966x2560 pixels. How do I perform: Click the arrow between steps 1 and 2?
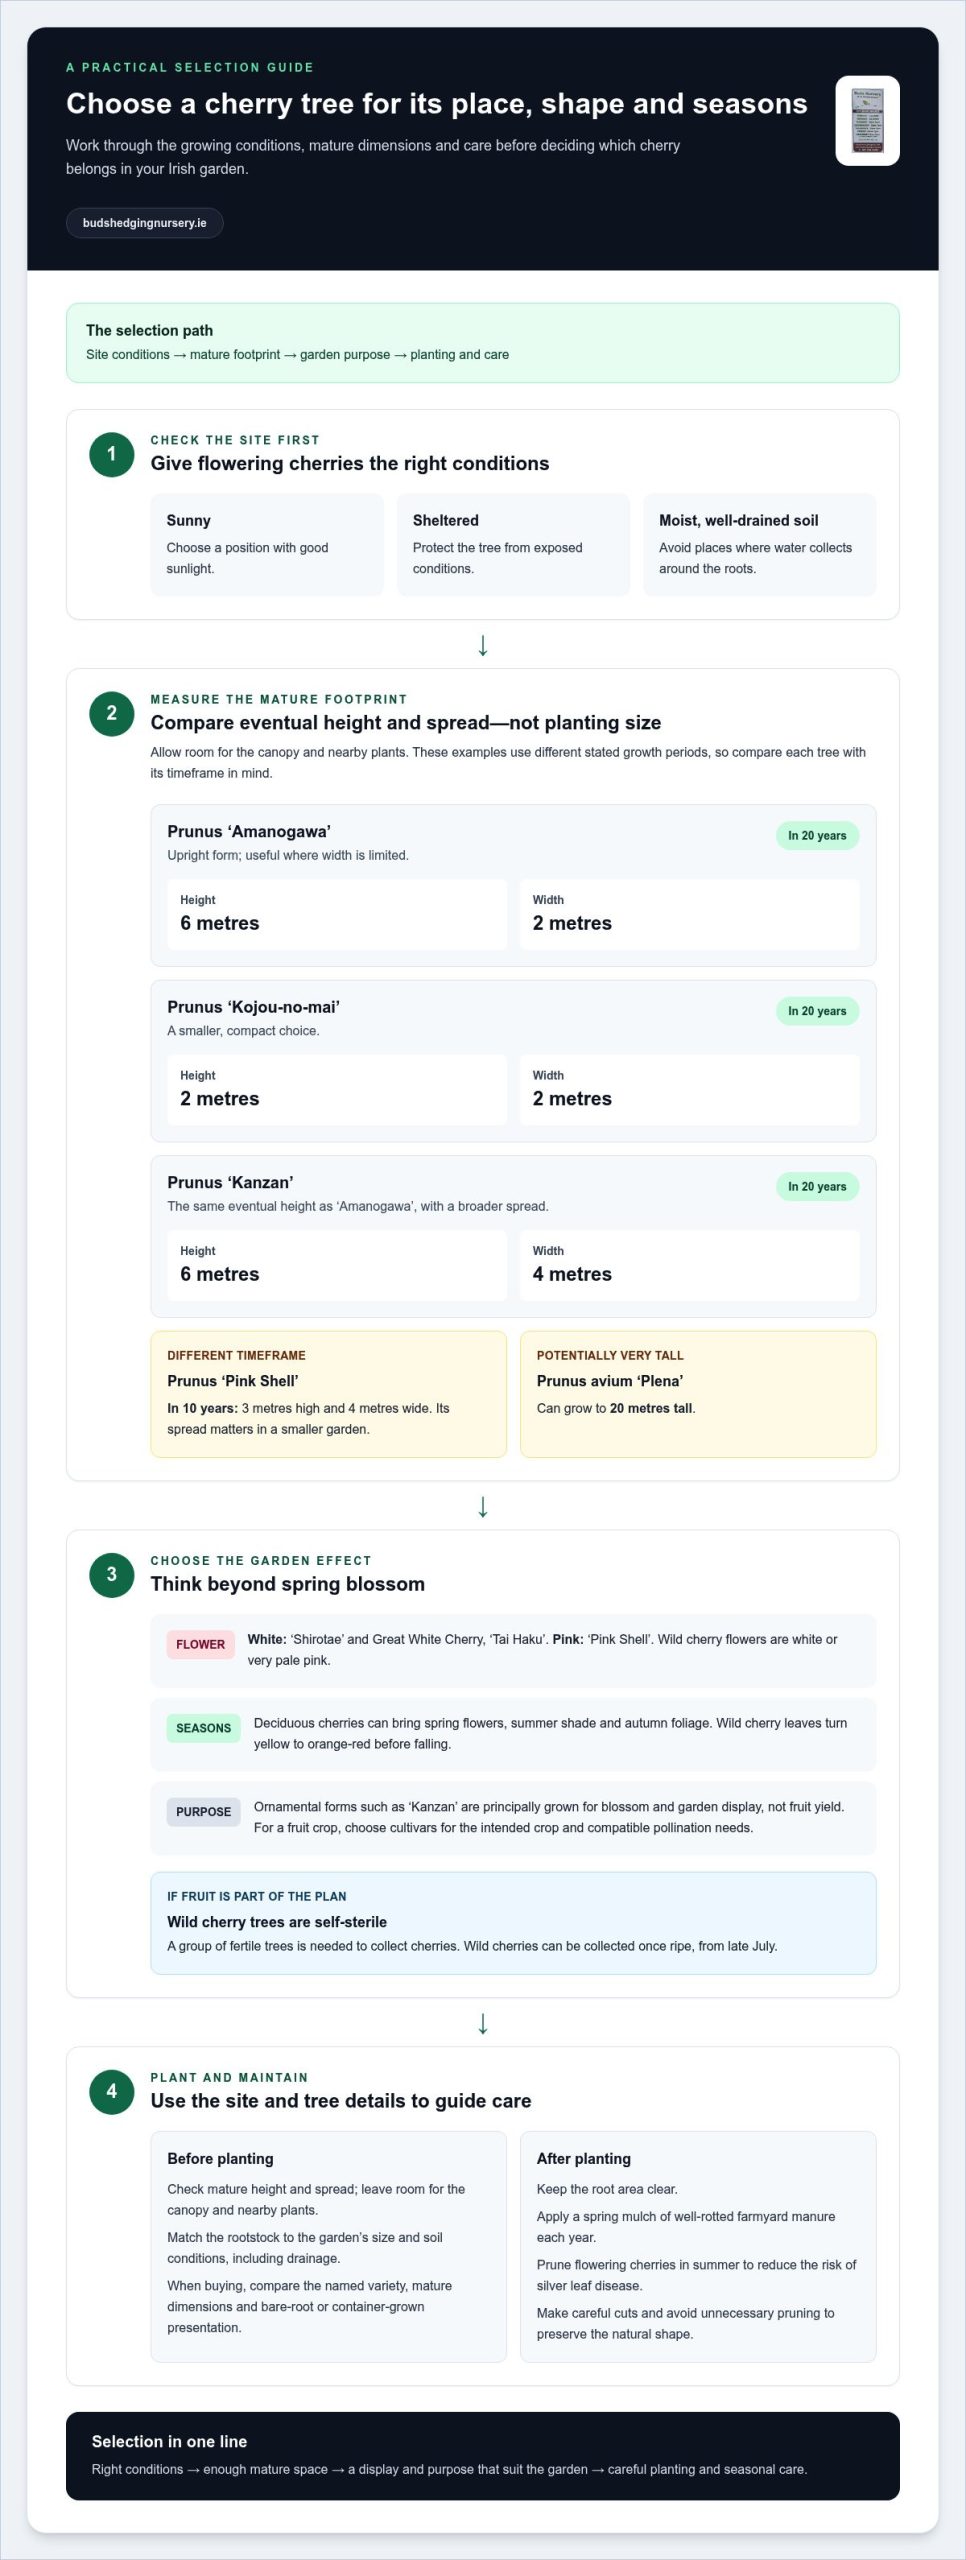click(483, 645)
